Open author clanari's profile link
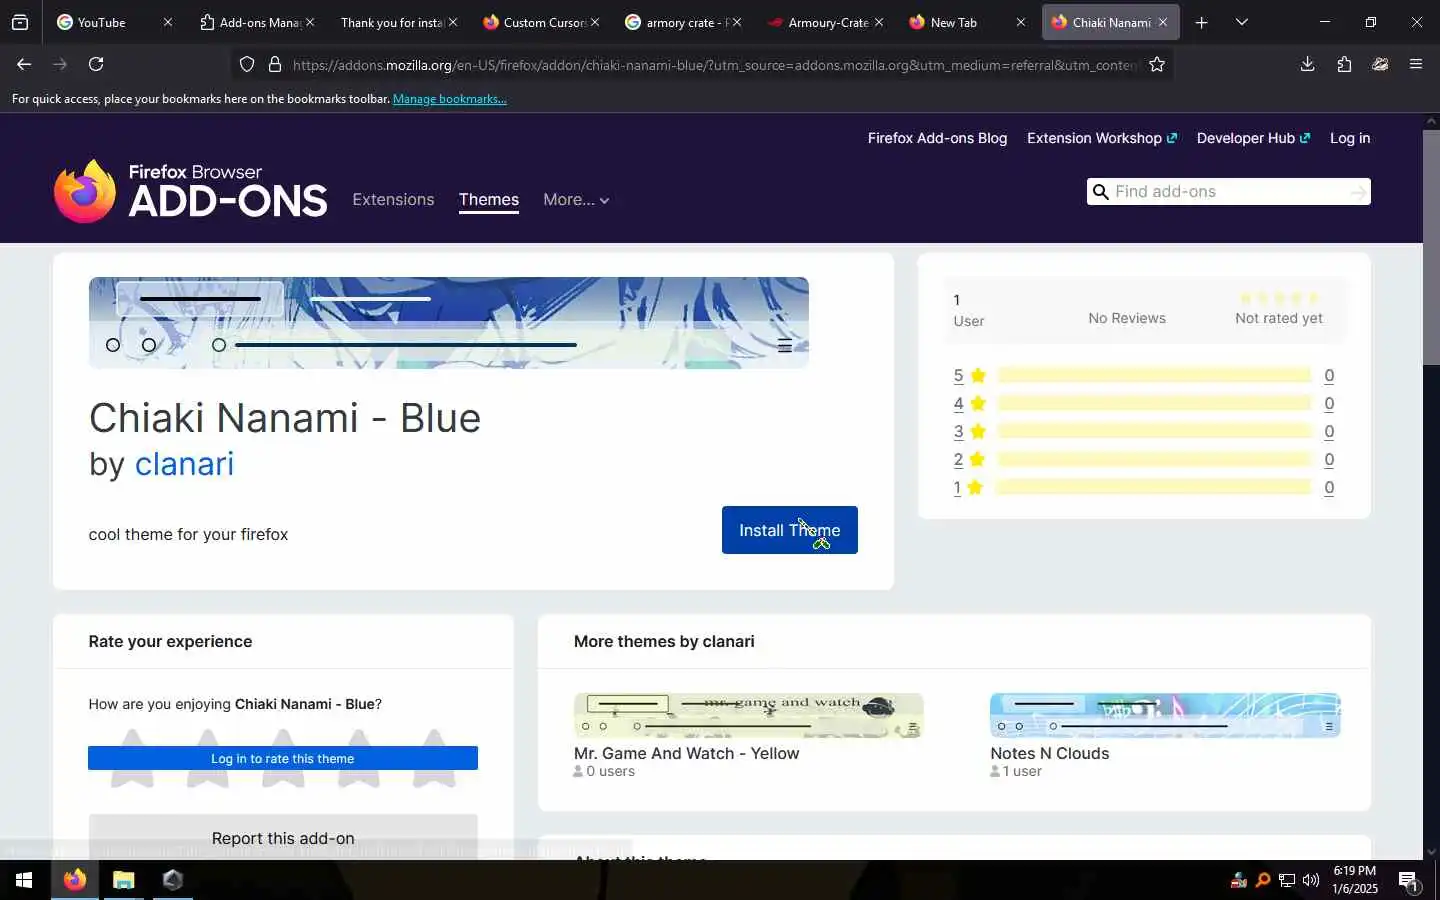 click(184, 464)
